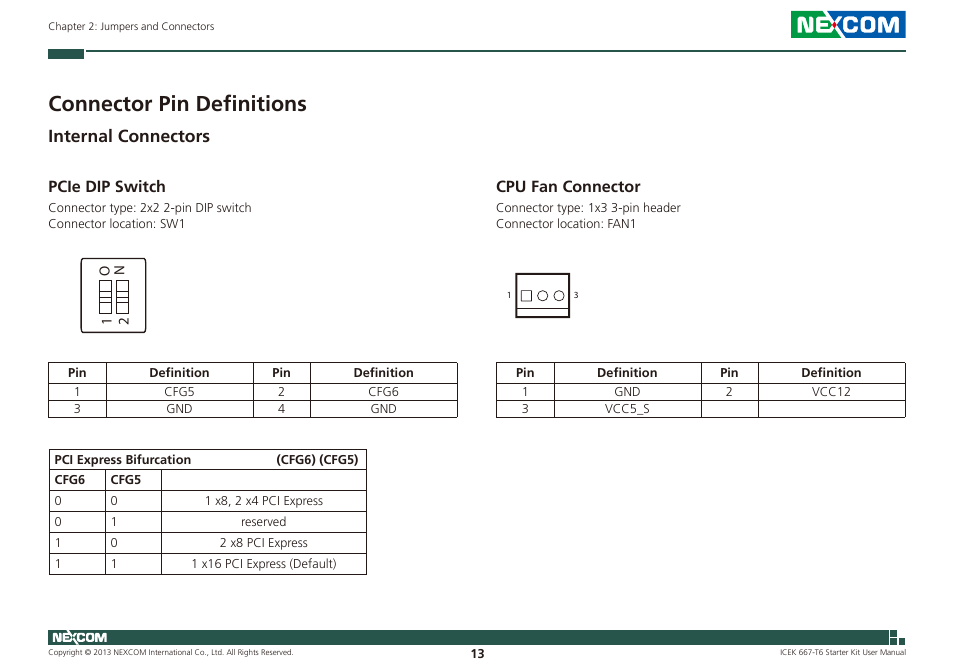The width and height of the screenshot is (954, 672).
Task: Click the NEXCOM logo in the header
Action: (848, 24)
